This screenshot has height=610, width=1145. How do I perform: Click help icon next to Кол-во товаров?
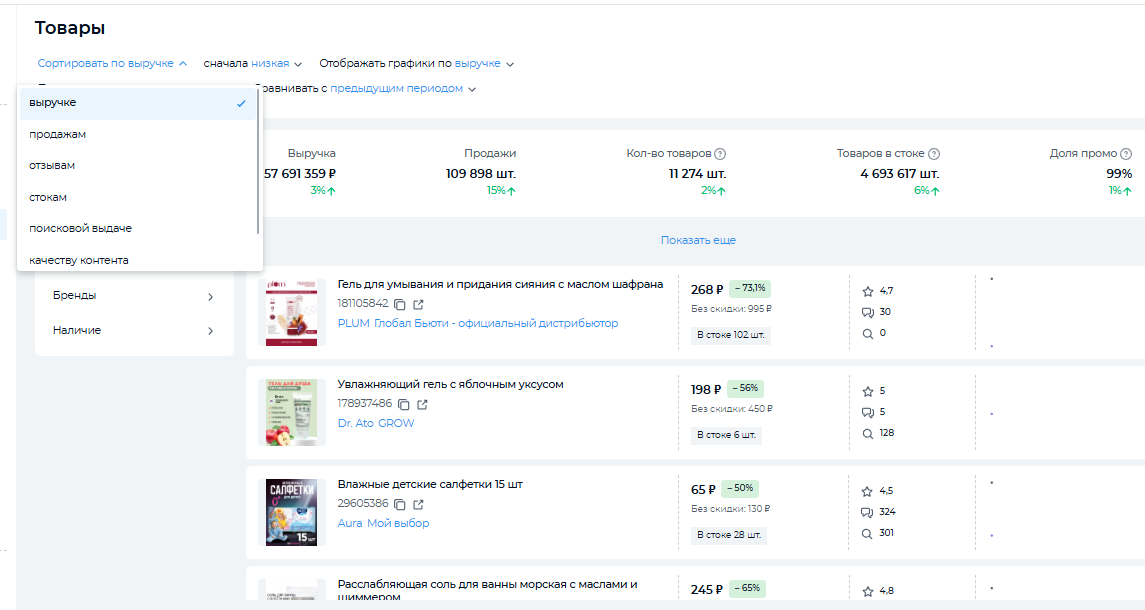720,154
